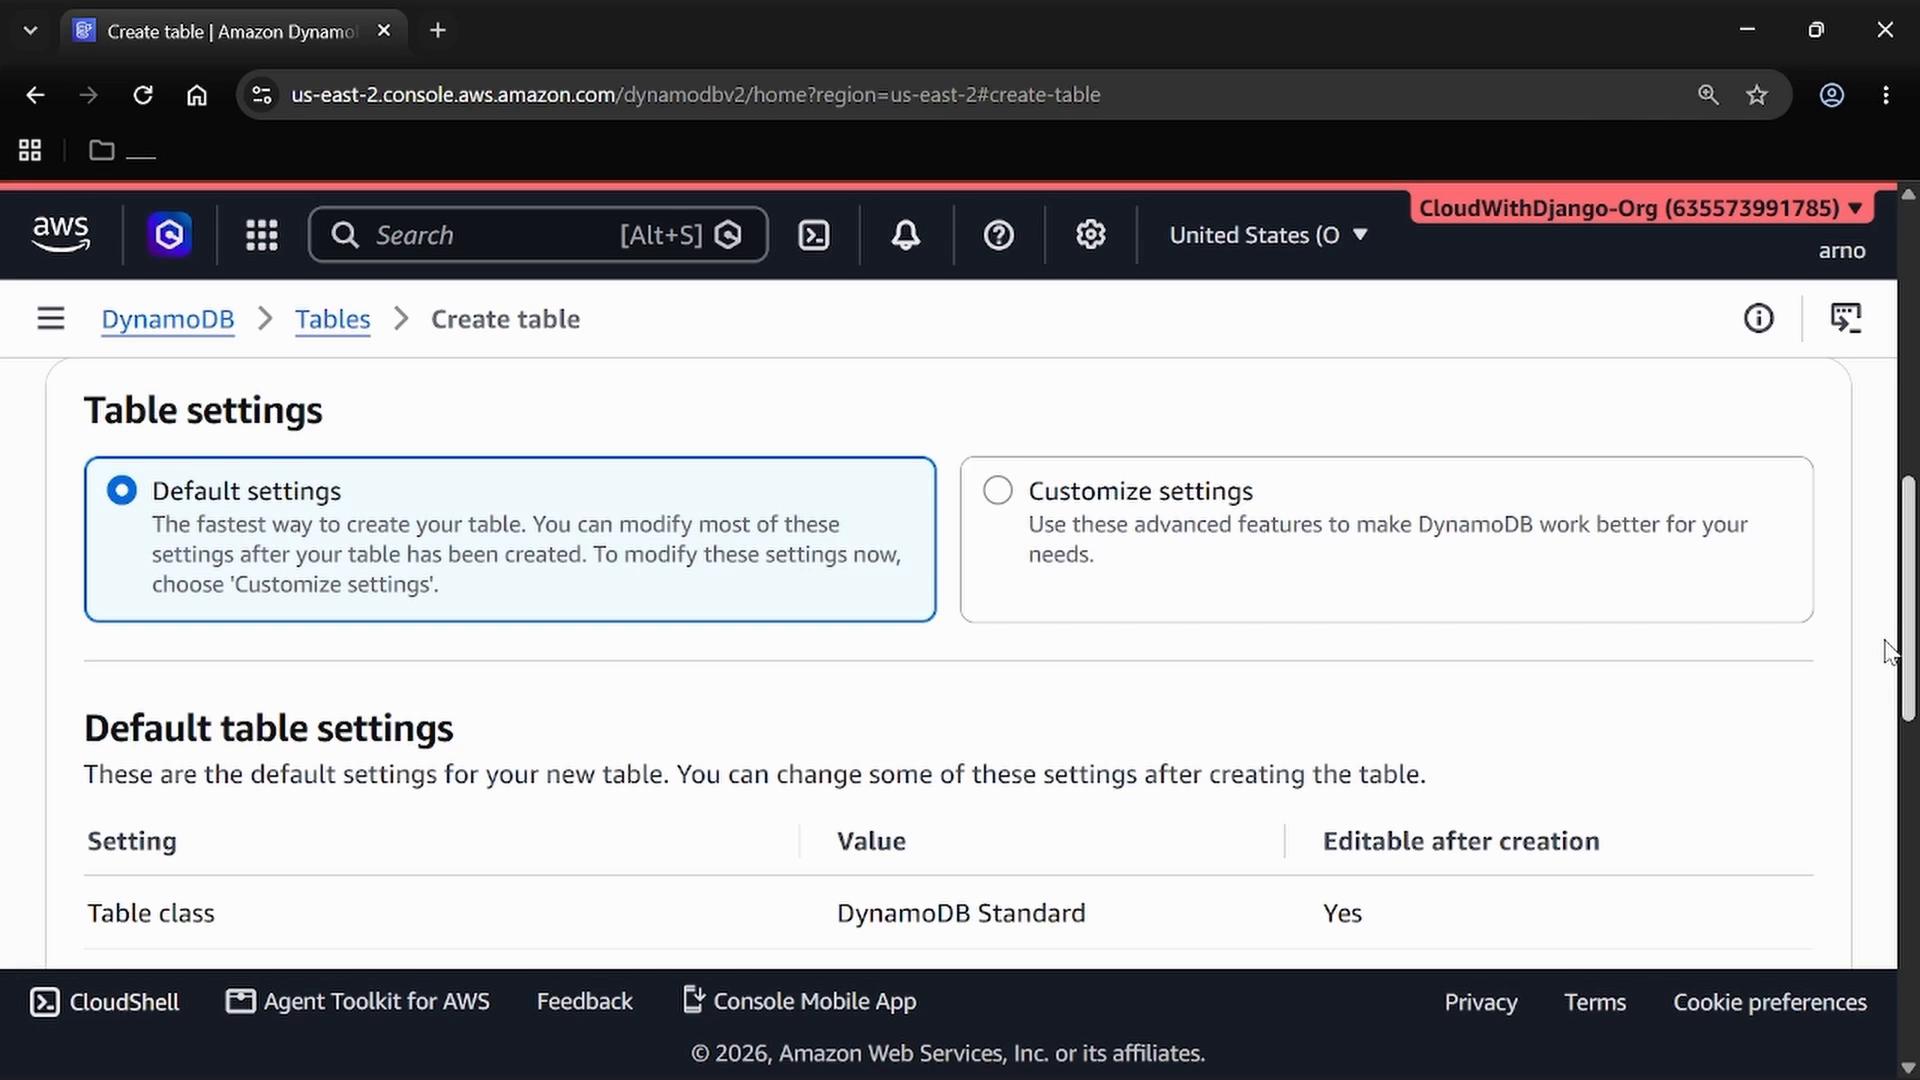This screenshot has width=1920, height=1080.
Task: Open Cookie preferences in the footer
Action: 1770,1002
